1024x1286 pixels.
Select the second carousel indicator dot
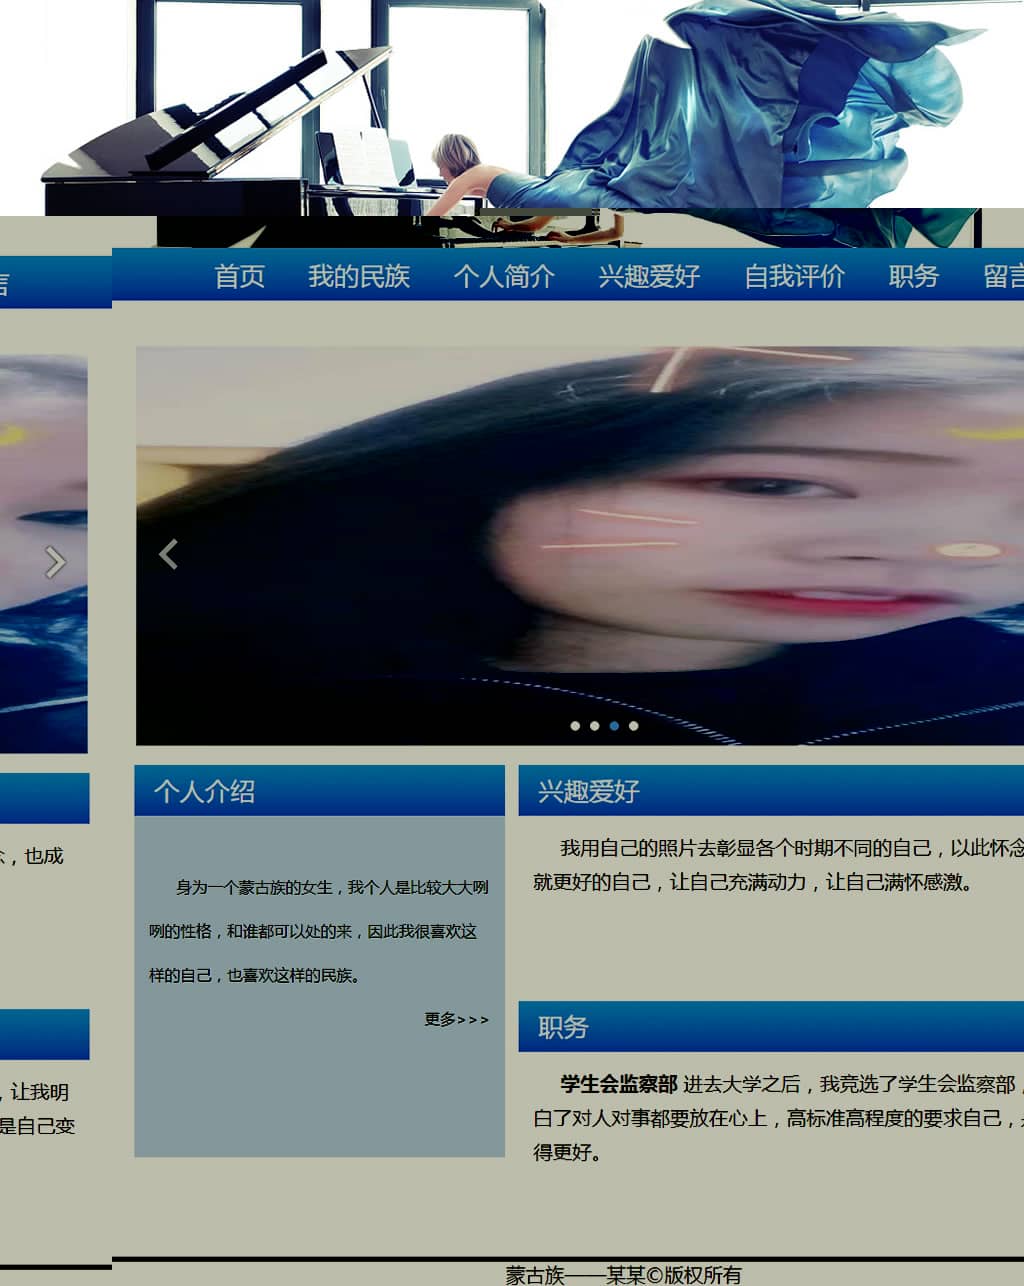[594, 726]
